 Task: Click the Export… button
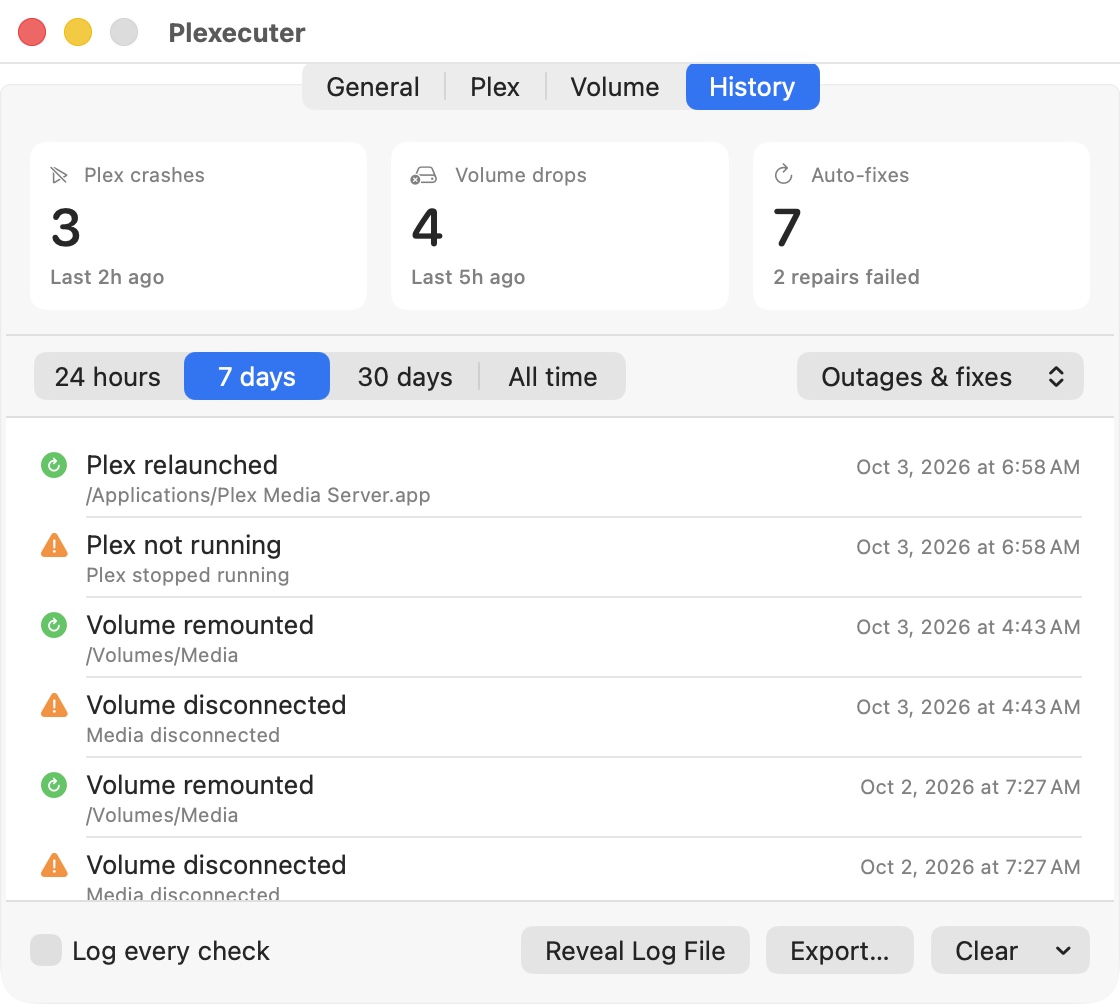tap(839, 950)
